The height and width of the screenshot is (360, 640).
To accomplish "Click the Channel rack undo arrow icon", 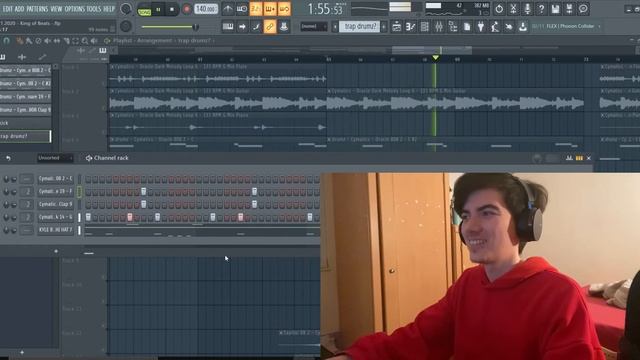I will click(x=8, y=158).
